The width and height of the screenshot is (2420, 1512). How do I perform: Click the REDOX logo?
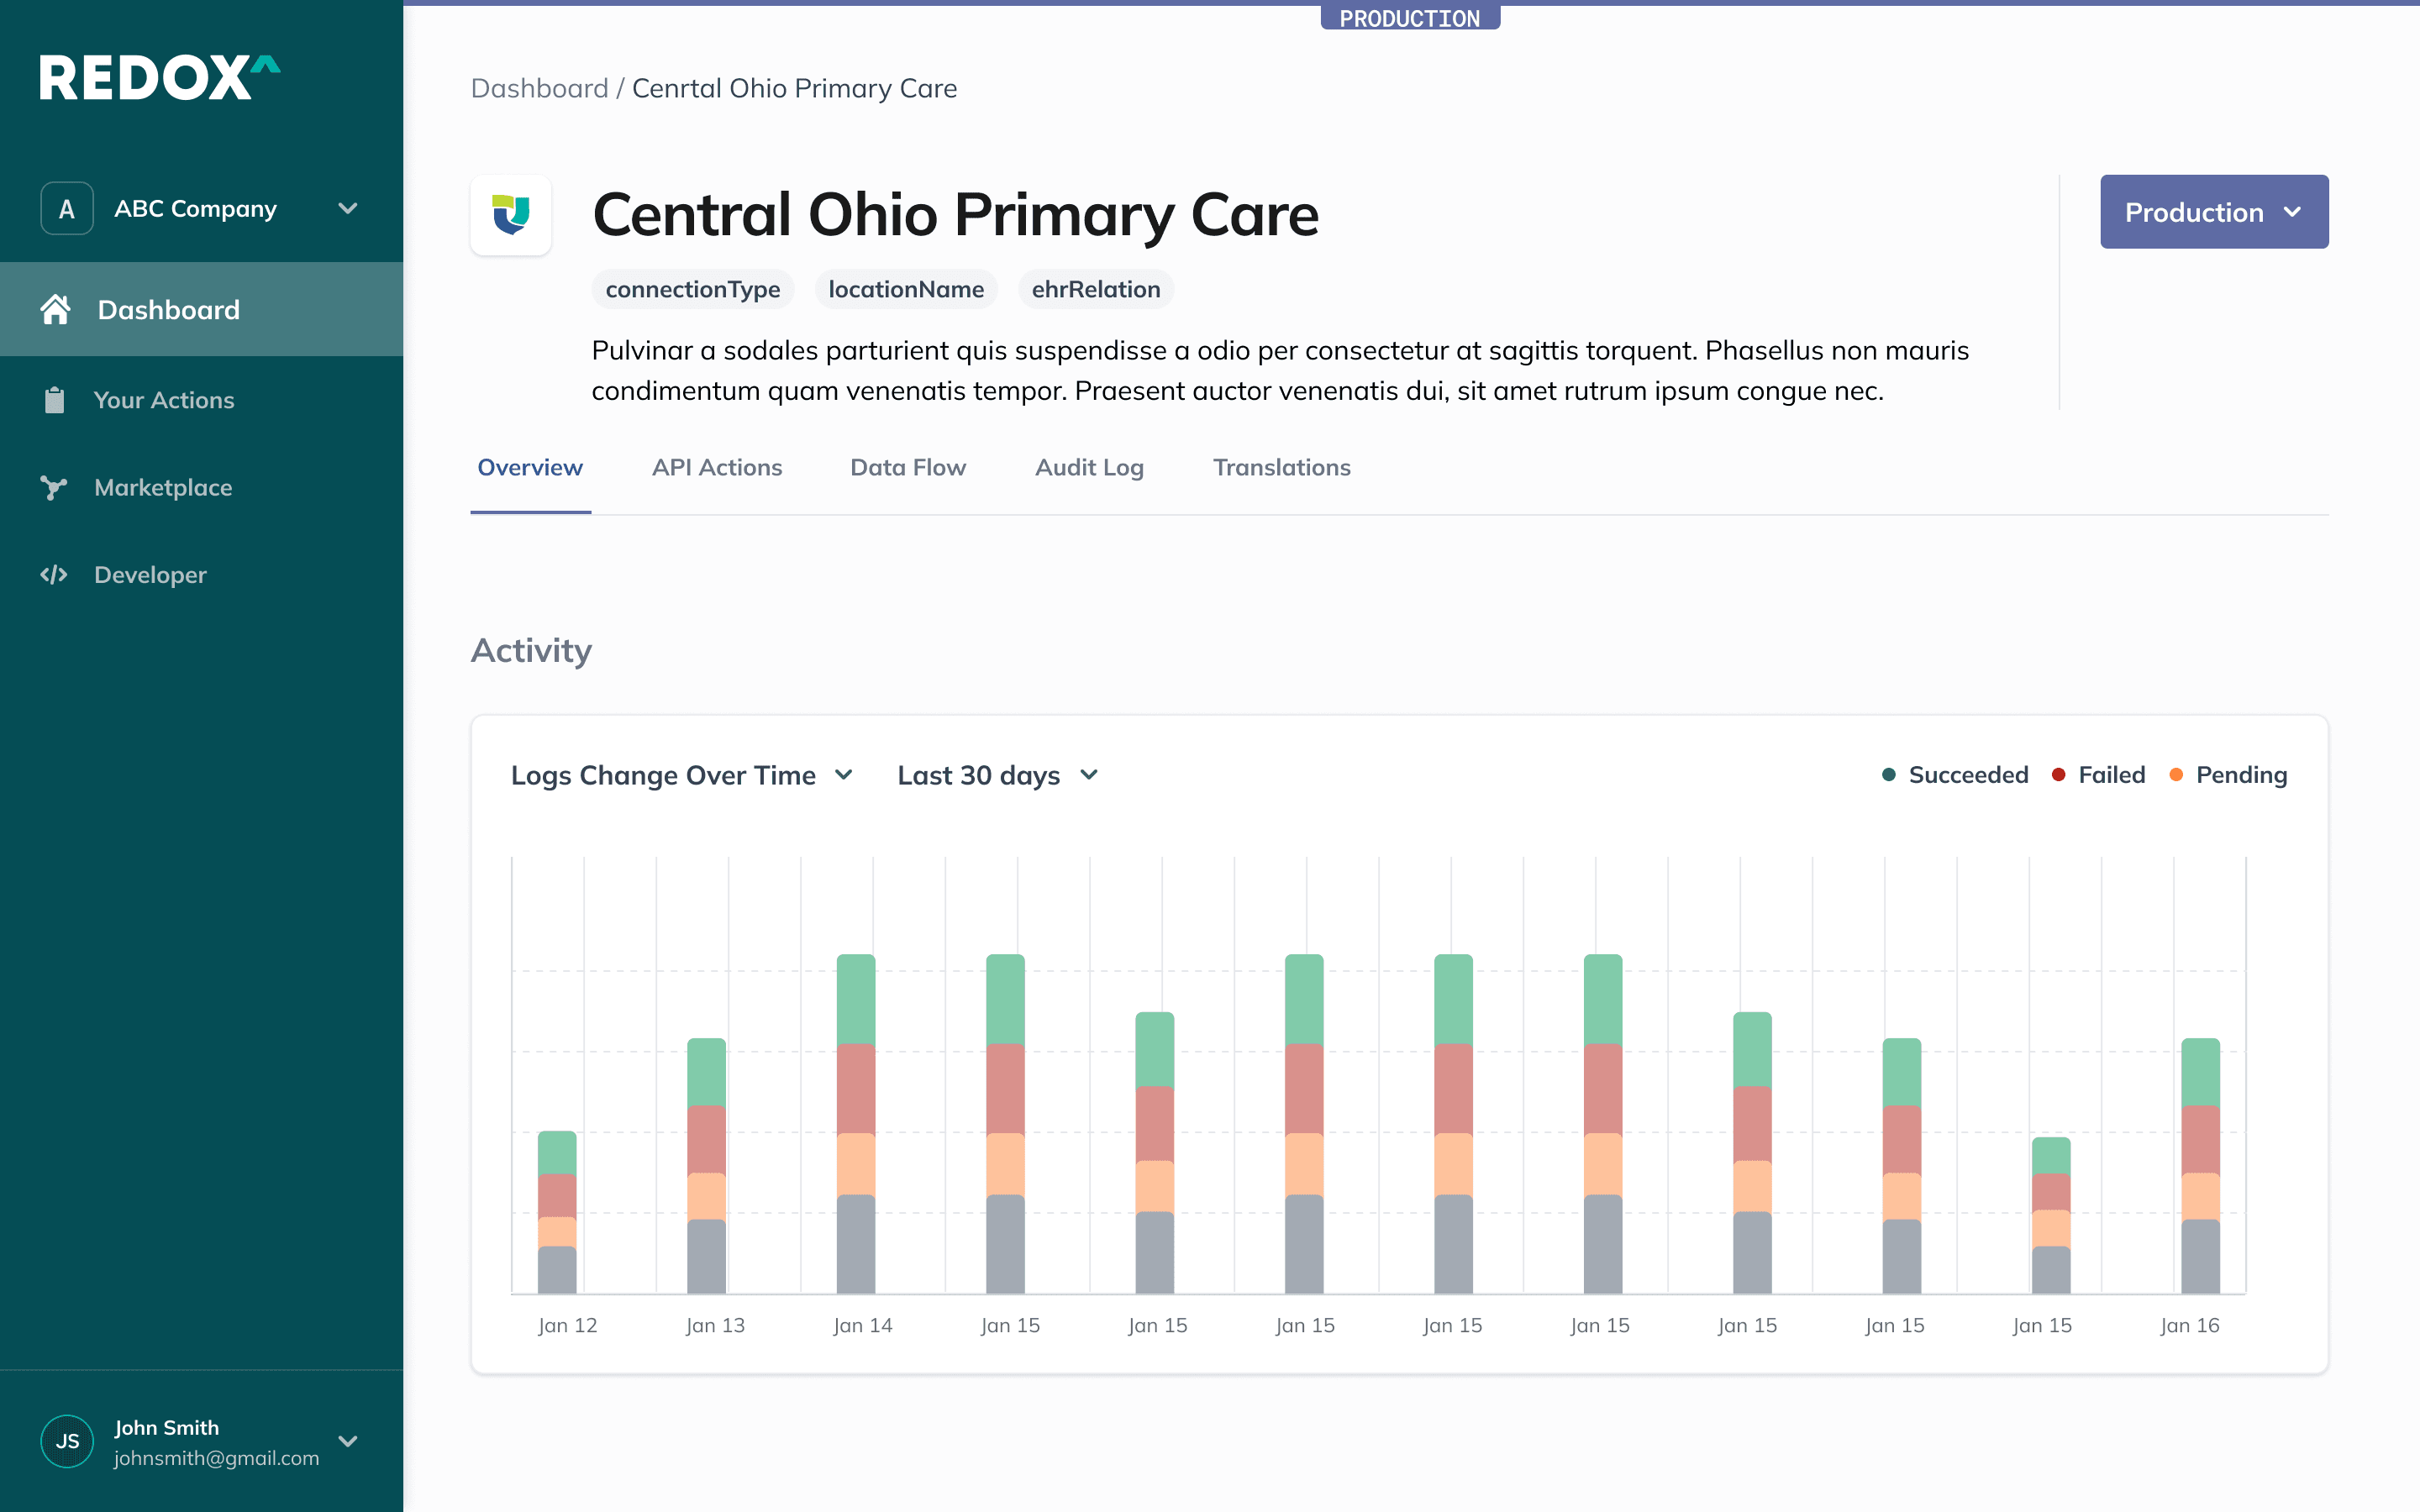pos(160,77)
